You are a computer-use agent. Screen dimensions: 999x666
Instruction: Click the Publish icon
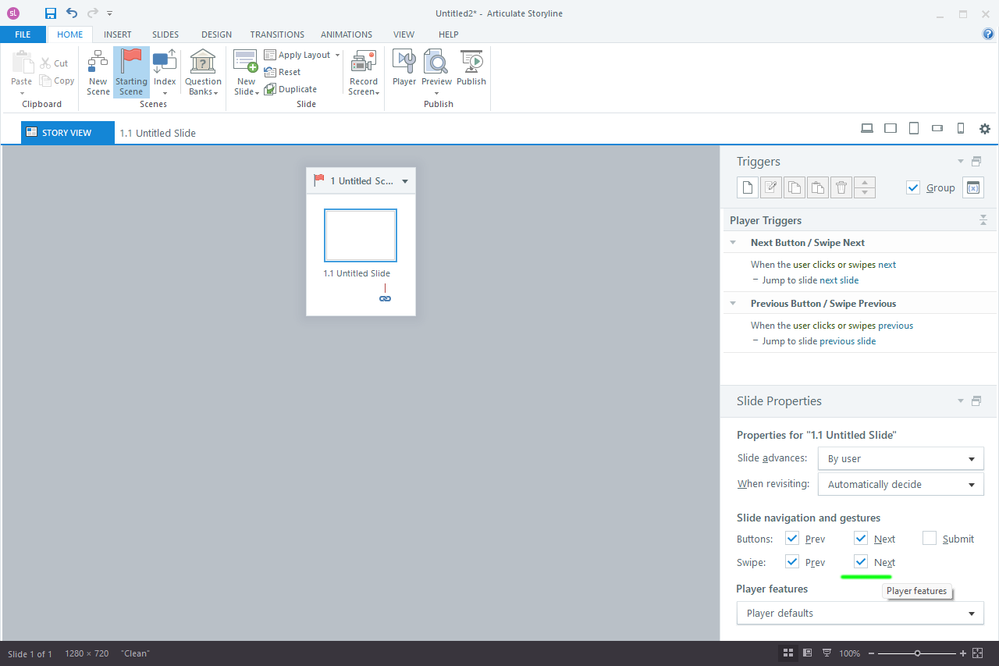471,64
